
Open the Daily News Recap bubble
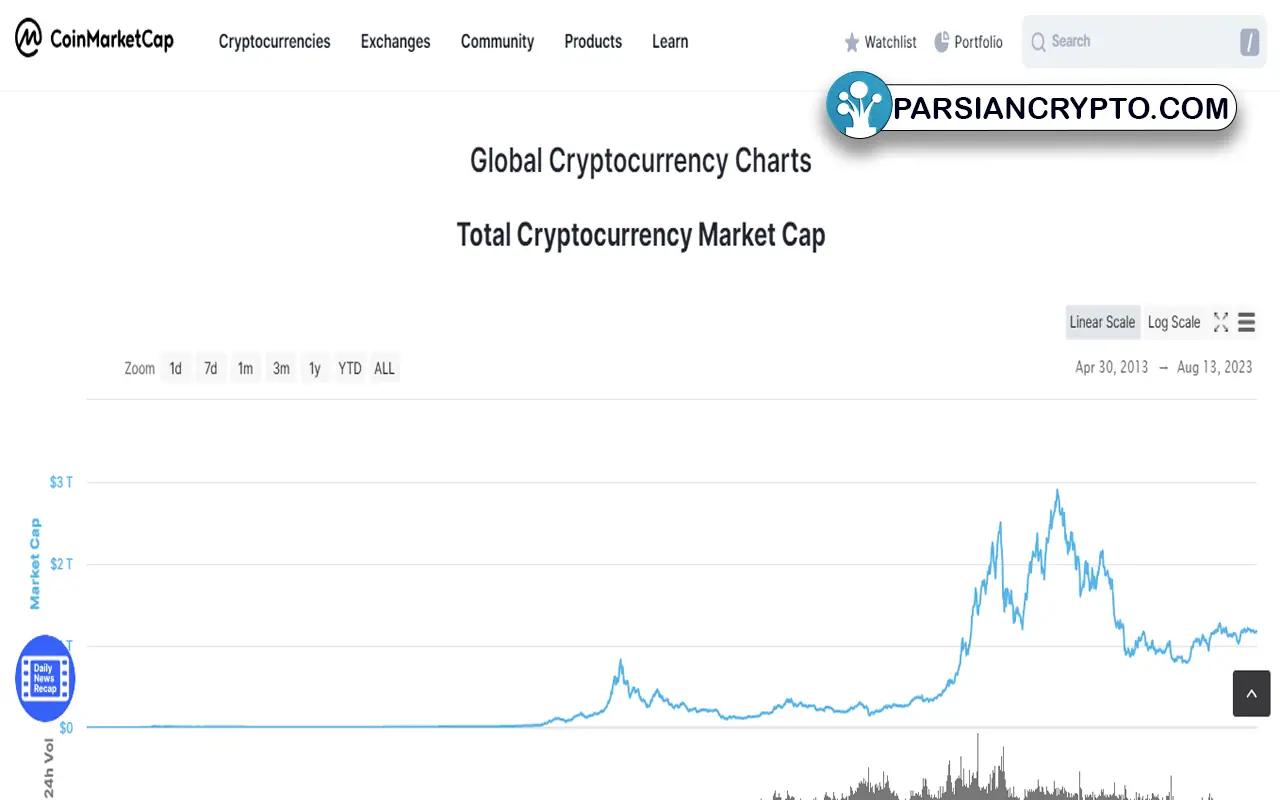45,678
